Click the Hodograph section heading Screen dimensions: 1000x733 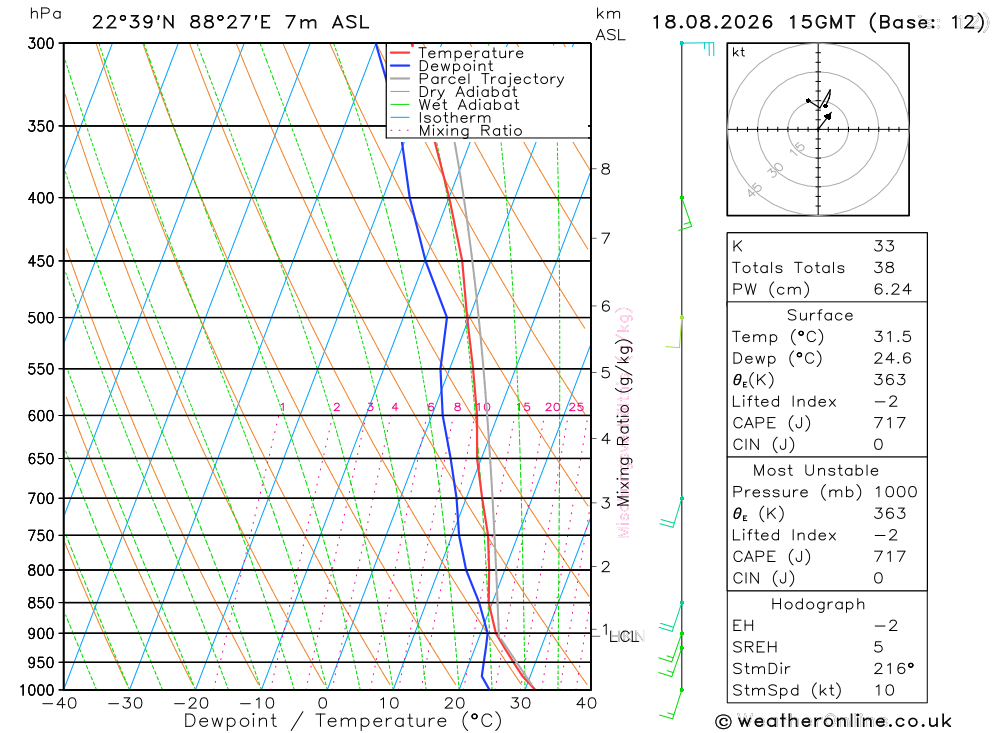[x=818, y=604]
